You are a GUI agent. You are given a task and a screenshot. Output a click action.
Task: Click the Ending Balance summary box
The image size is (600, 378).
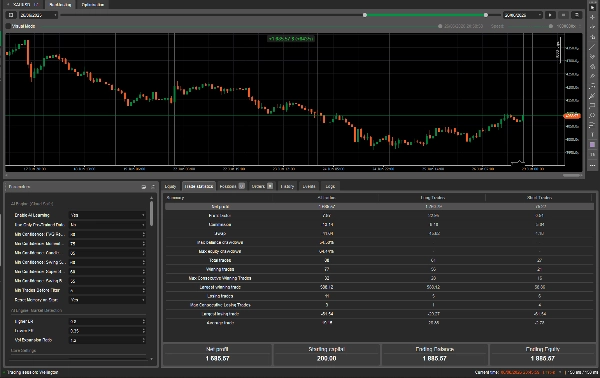click(434, 354)
